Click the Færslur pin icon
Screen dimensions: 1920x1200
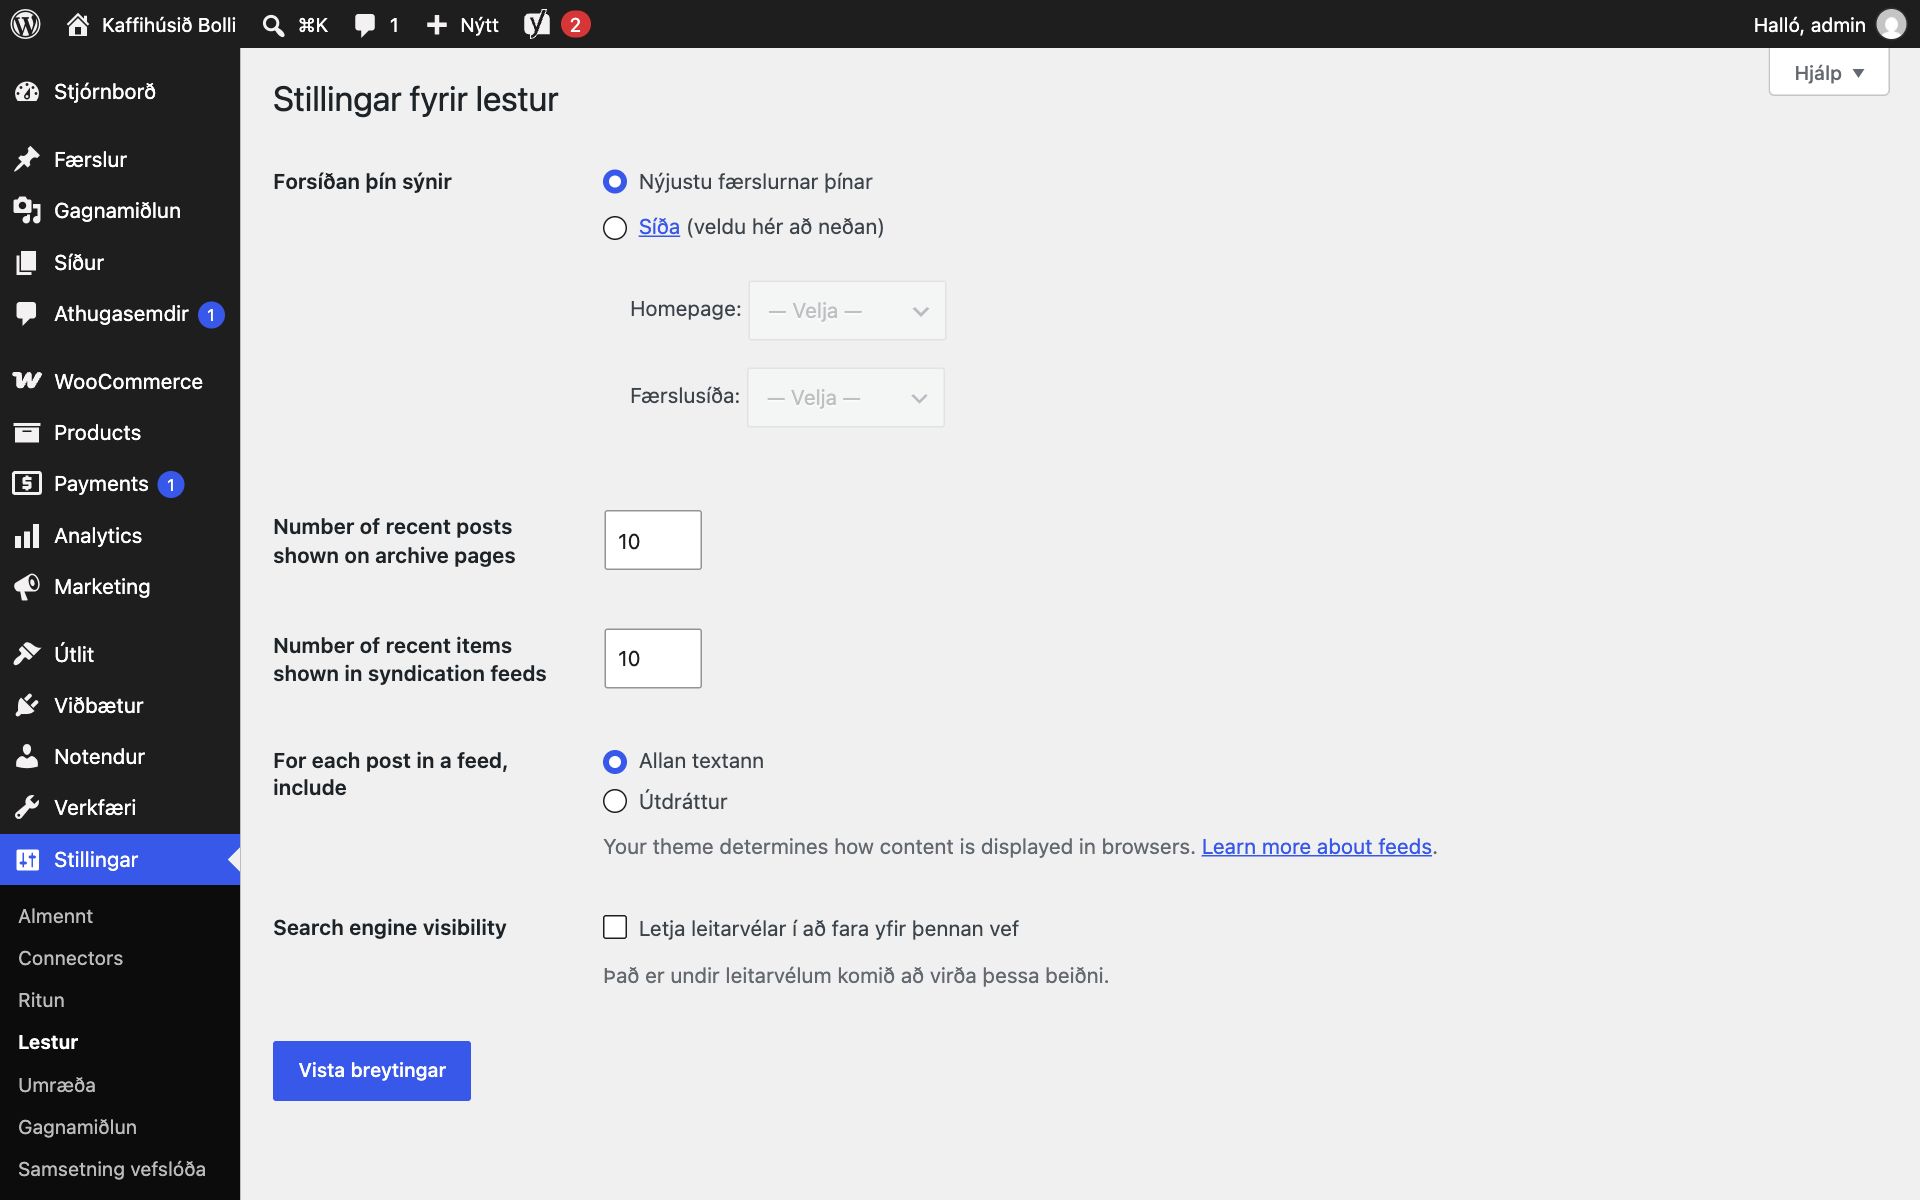tap(27, 159)
